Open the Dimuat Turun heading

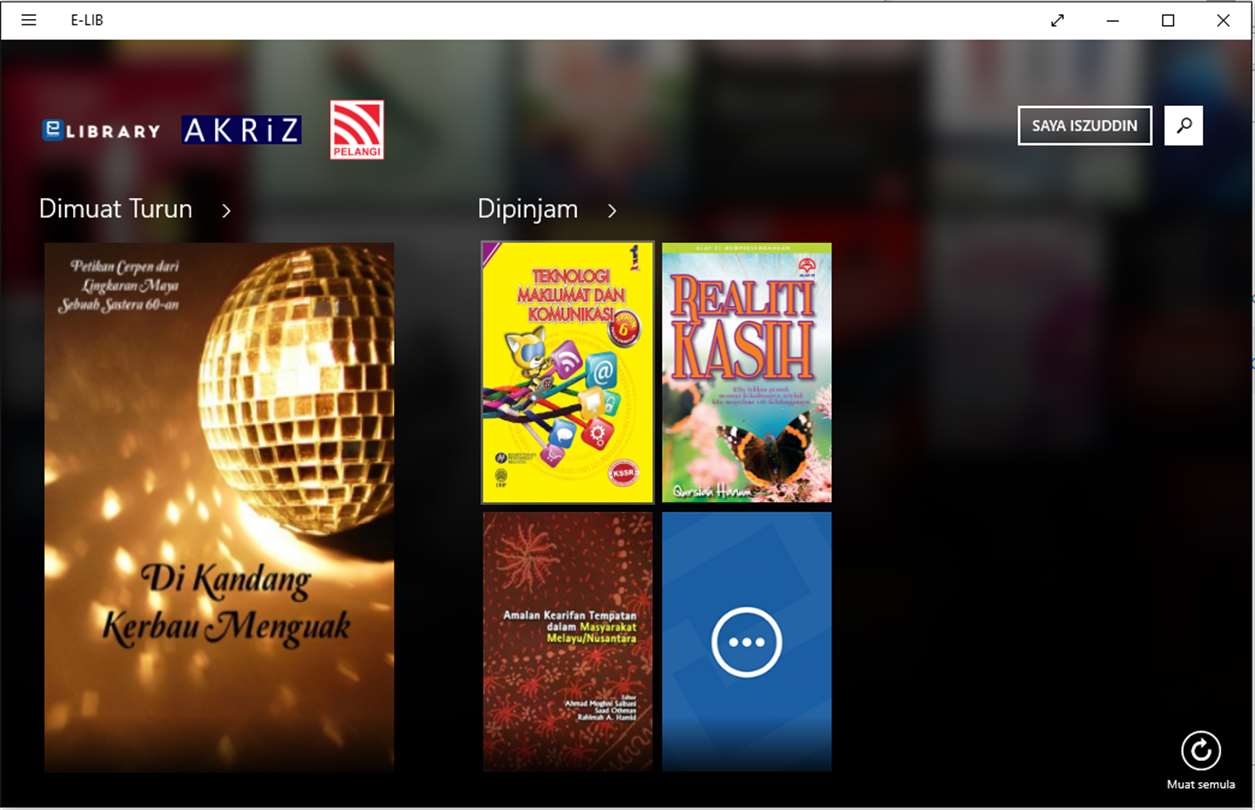[116, 209]
